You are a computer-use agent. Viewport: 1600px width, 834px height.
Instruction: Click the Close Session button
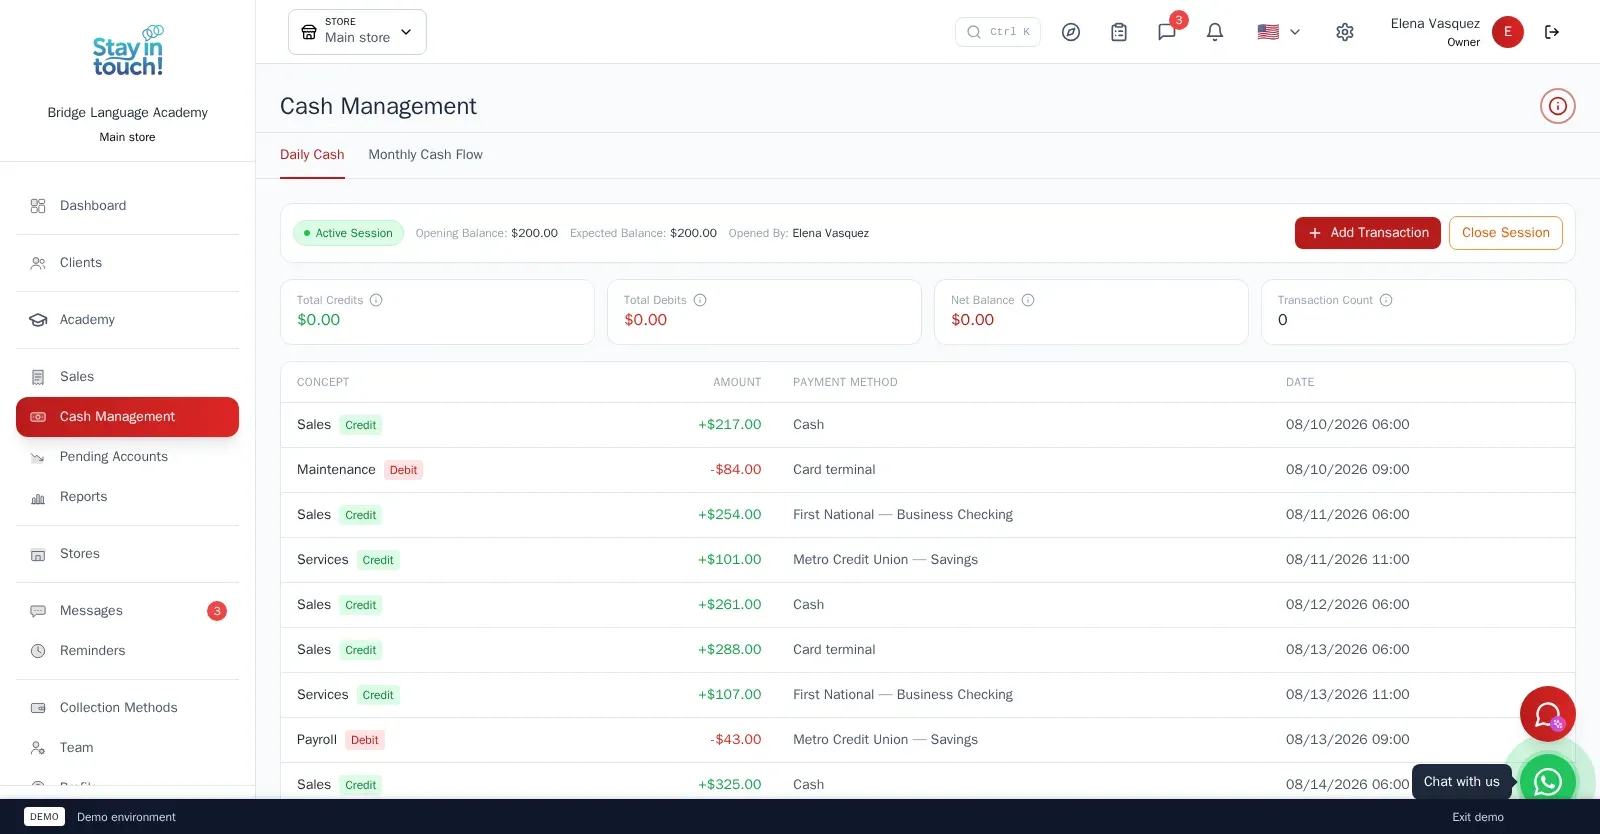[x=1506, y=233]
